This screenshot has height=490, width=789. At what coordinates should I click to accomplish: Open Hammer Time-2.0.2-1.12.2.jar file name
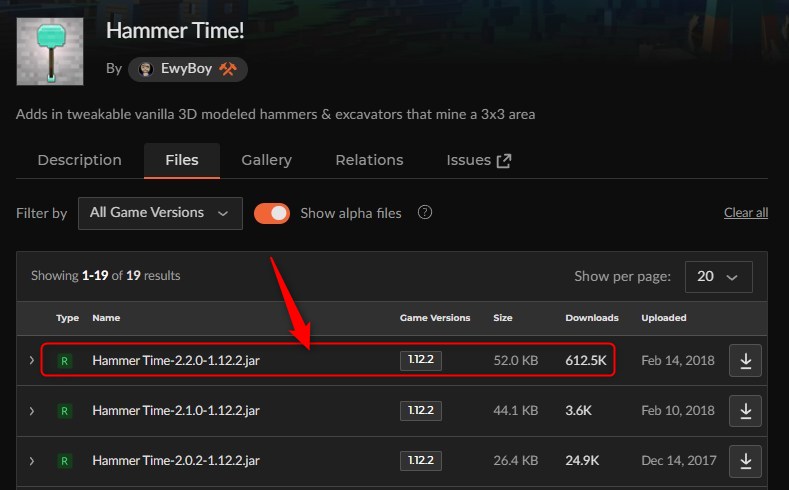tap(176, 461)
